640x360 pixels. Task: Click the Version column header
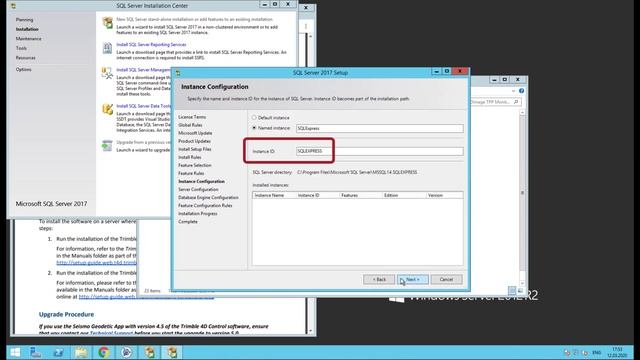[444, 196]
